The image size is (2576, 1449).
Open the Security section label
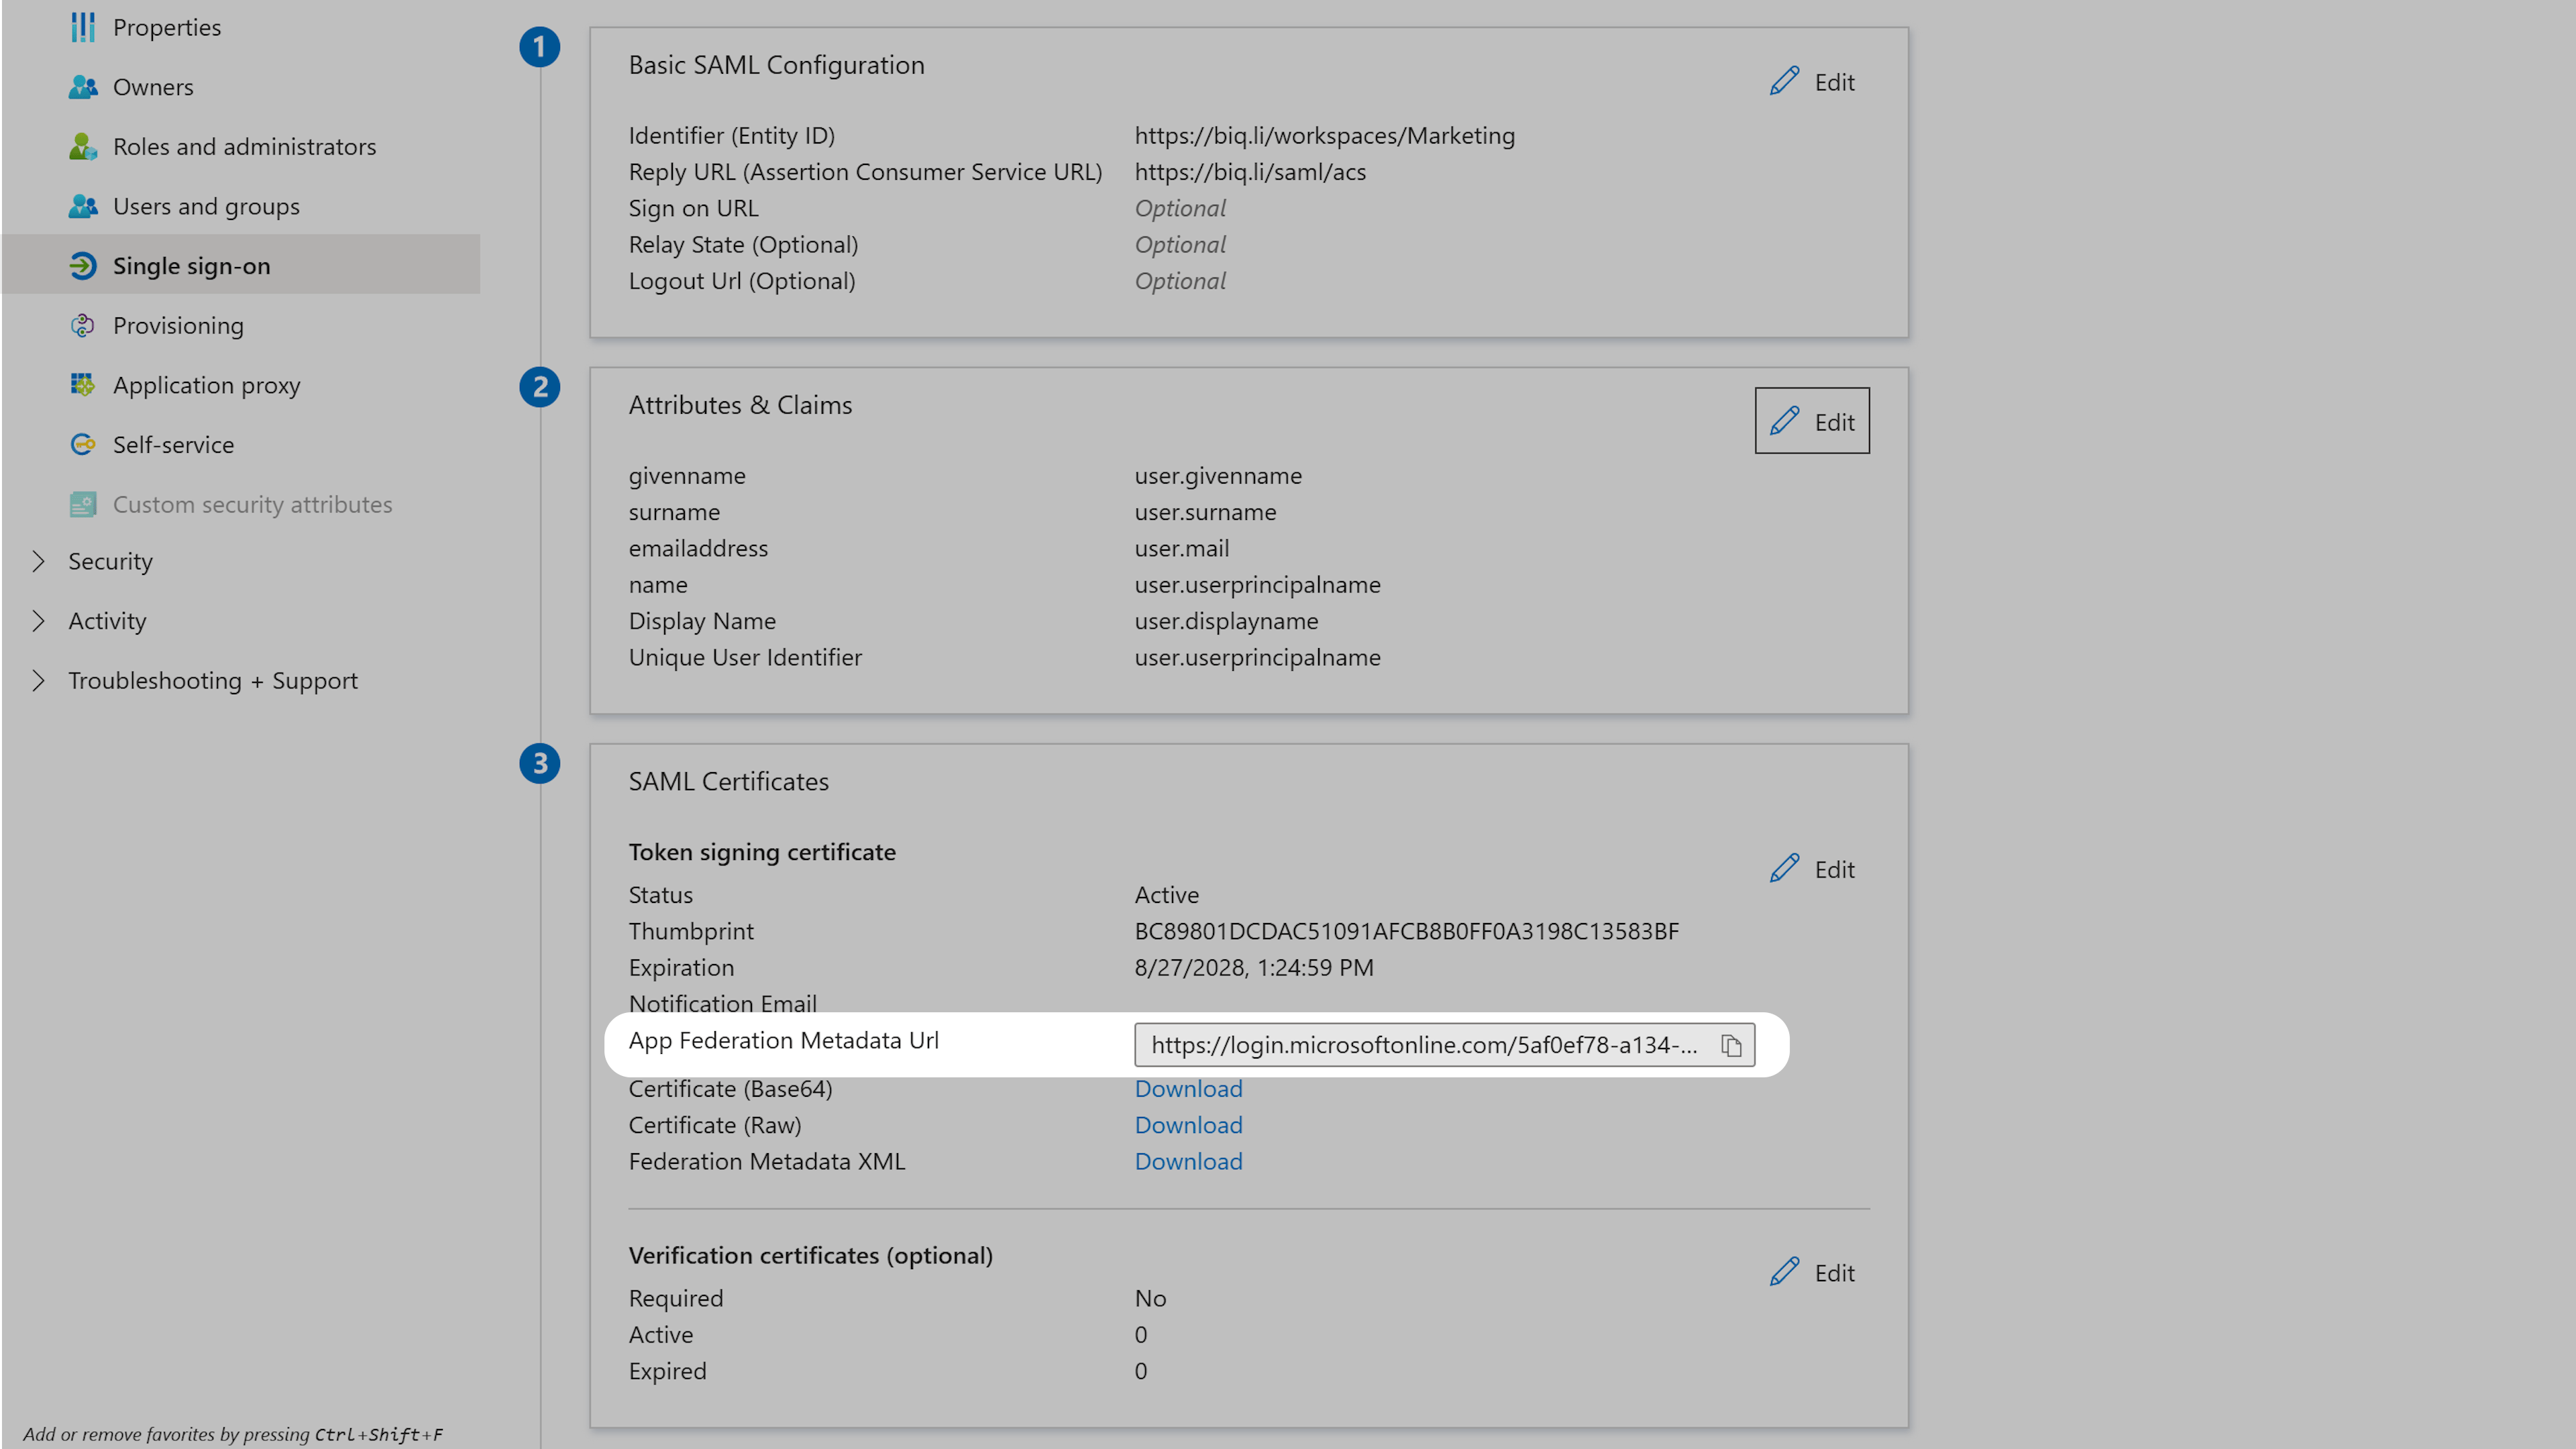110,561
